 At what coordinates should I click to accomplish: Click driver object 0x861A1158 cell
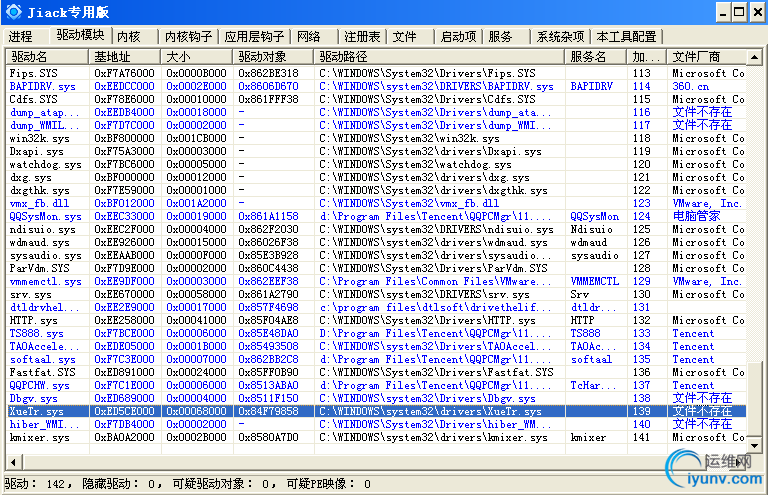[268, 216]
